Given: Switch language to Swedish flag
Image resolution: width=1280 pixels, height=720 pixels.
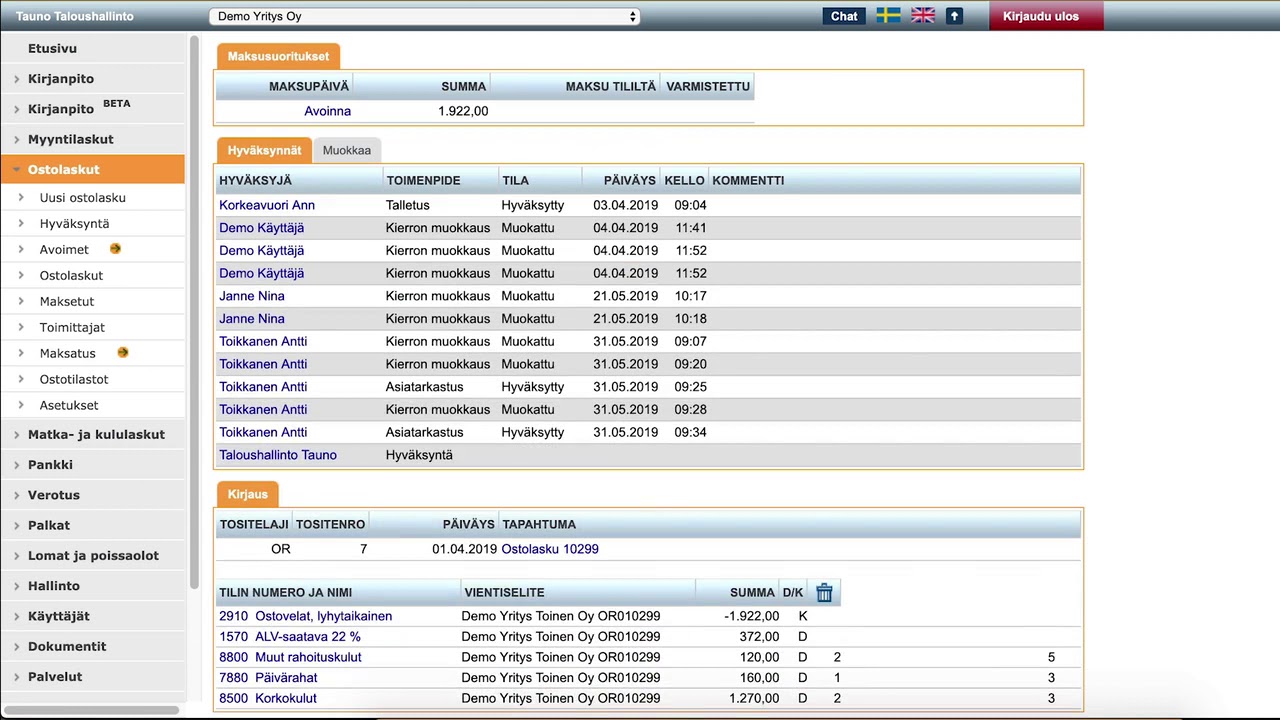Looking at the screenshot, I should 888,16.
